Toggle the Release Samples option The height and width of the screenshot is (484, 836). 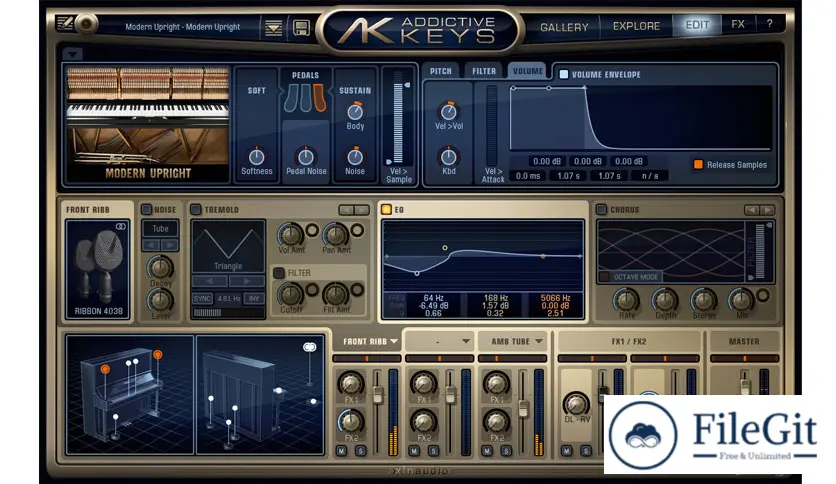tap(697, 164)
